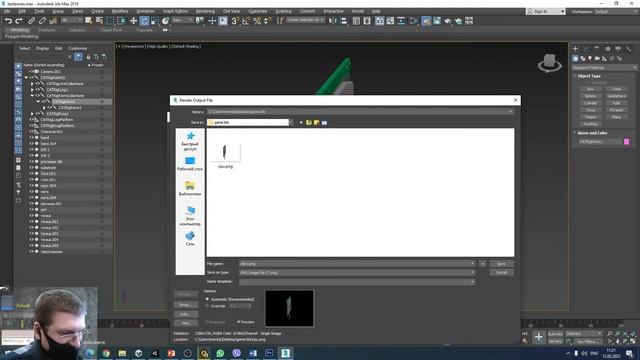Open Photoshop from the taskbar
The image size is (640, 360).
point(269,353)
